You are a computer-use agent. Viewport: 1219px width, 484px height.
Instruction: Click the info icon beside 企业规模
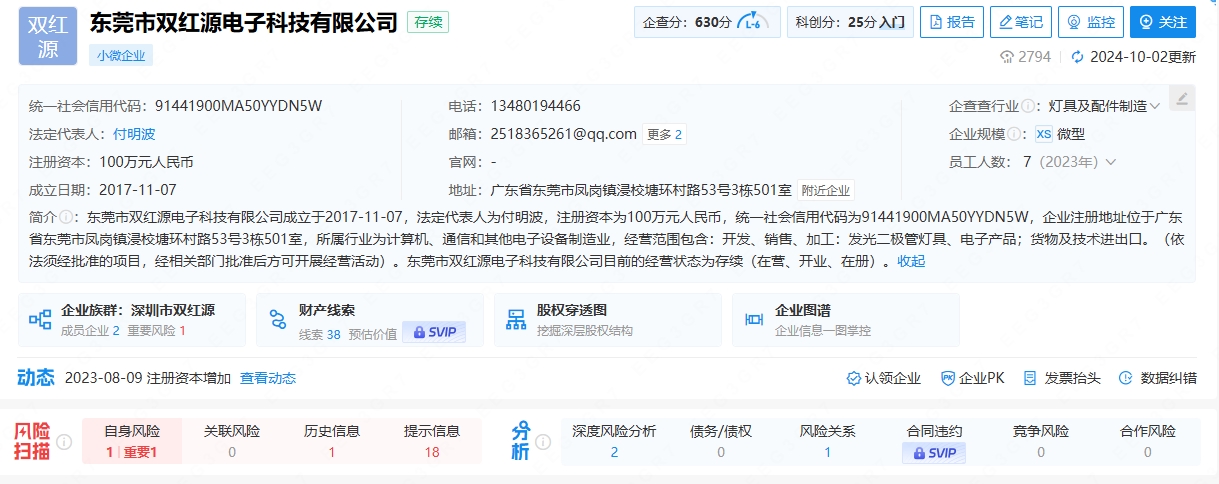(x=1015, y=134)
